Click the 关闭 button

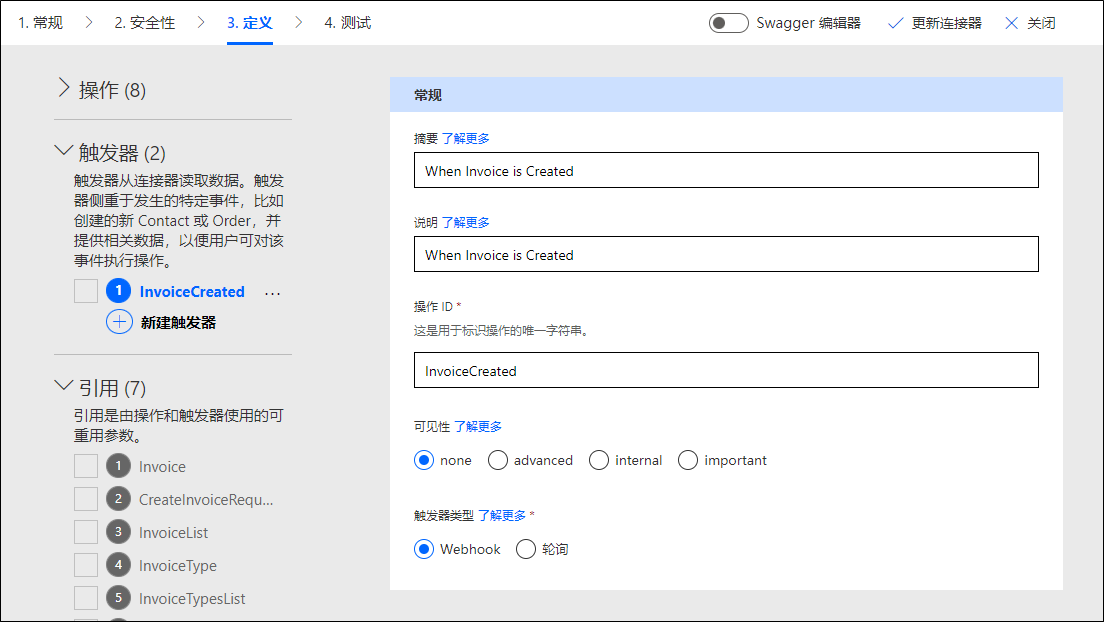[x=1030, y=23]
